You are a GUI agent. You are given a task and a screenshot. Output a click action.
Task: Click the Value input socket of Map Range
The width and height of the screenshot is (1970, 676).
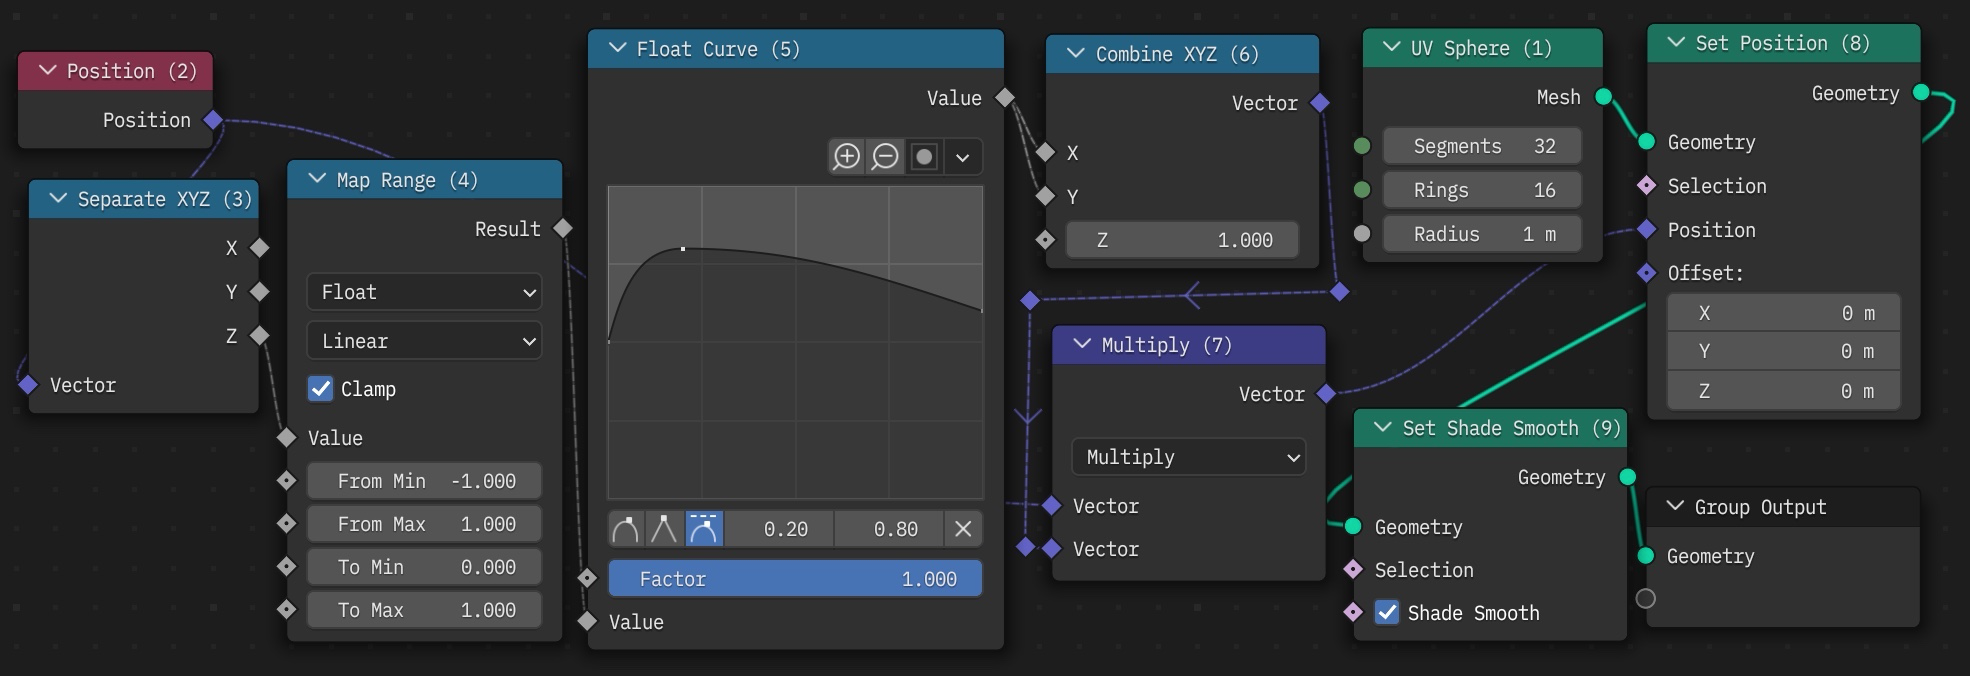(287, 438)
